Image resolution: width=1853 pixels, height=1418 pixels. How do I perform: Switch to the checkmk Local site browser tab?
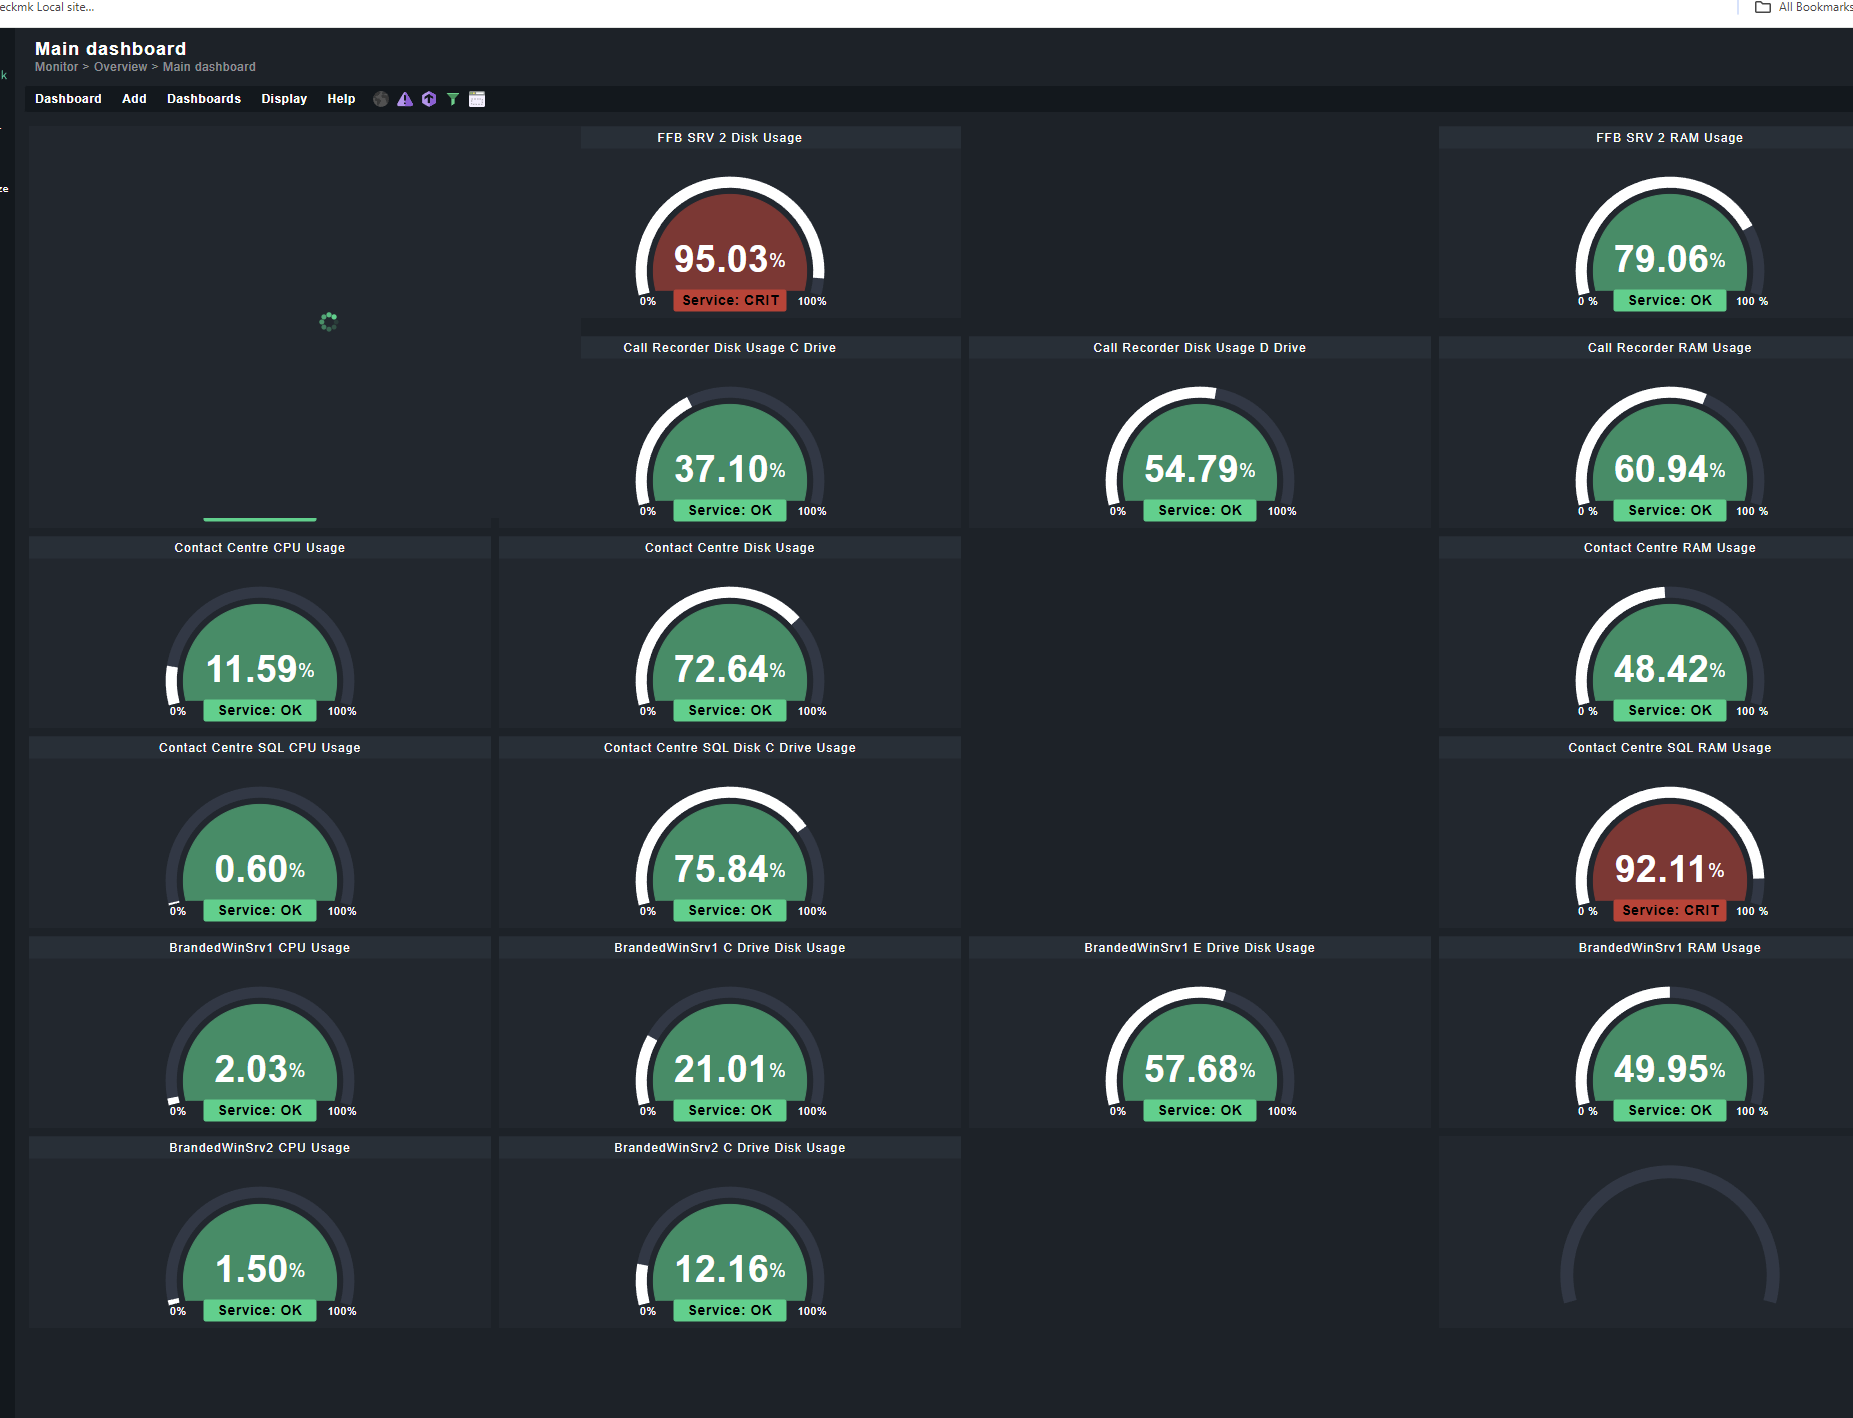pos(45,7)
